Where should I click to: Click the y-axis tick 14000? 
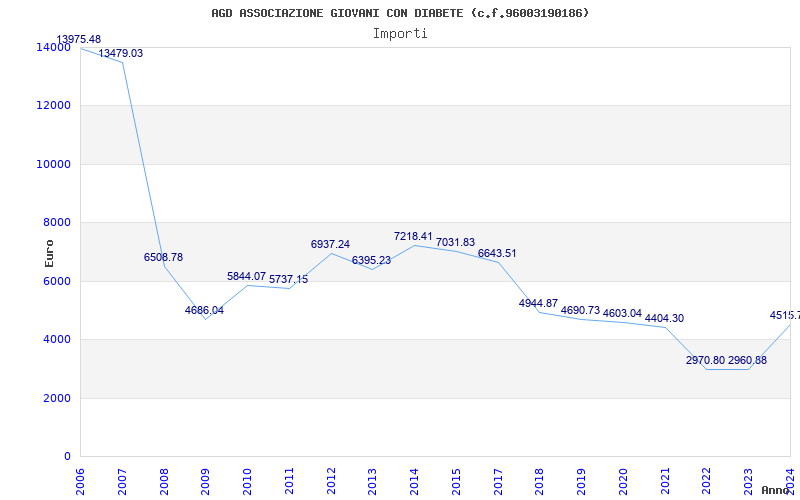pos(53,47)
